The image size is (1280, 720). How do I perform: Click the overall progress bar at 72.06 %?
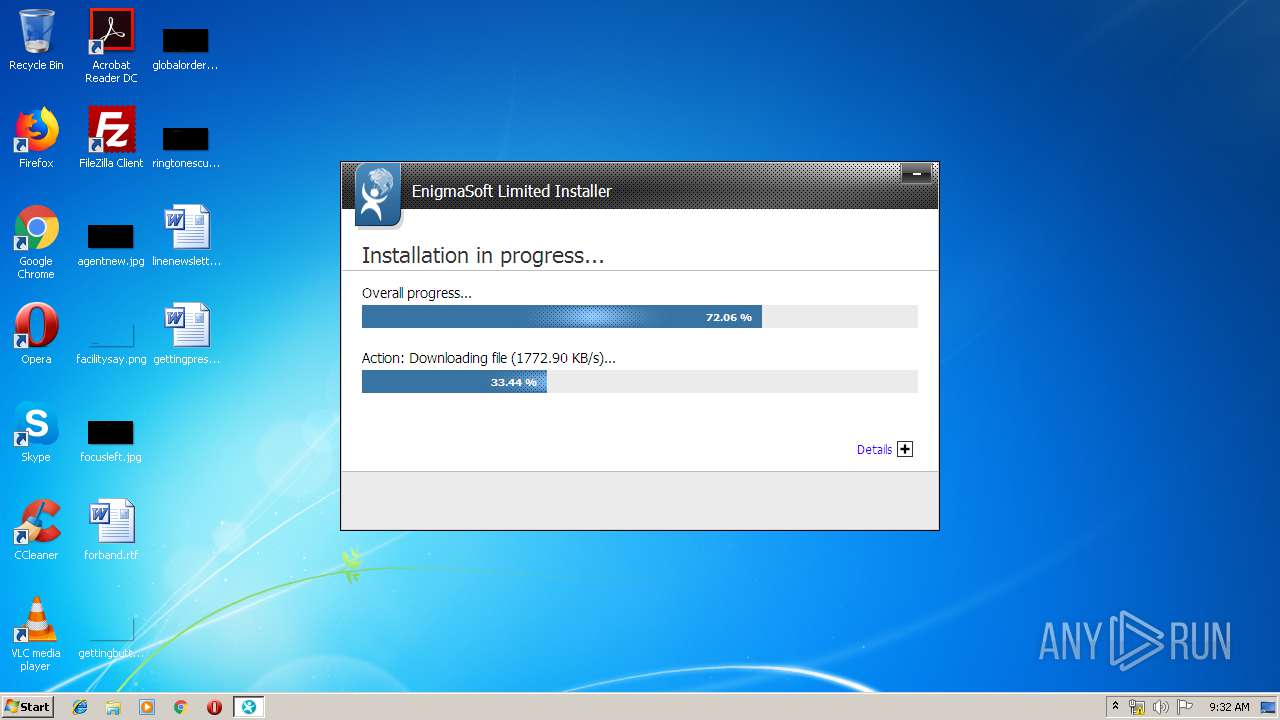point(640,317)
